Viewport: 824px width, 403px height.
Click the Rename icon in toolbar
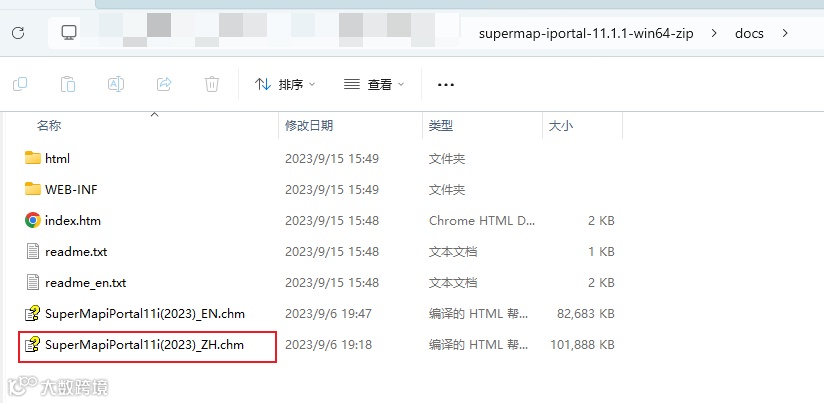click(116, 84)
